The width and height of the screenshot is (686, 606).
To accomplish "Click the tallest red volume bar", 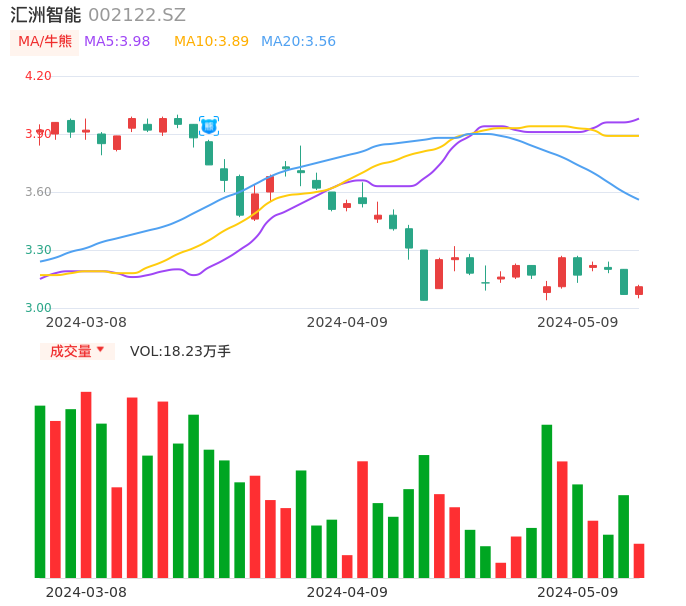I will [x=86, y=484].
